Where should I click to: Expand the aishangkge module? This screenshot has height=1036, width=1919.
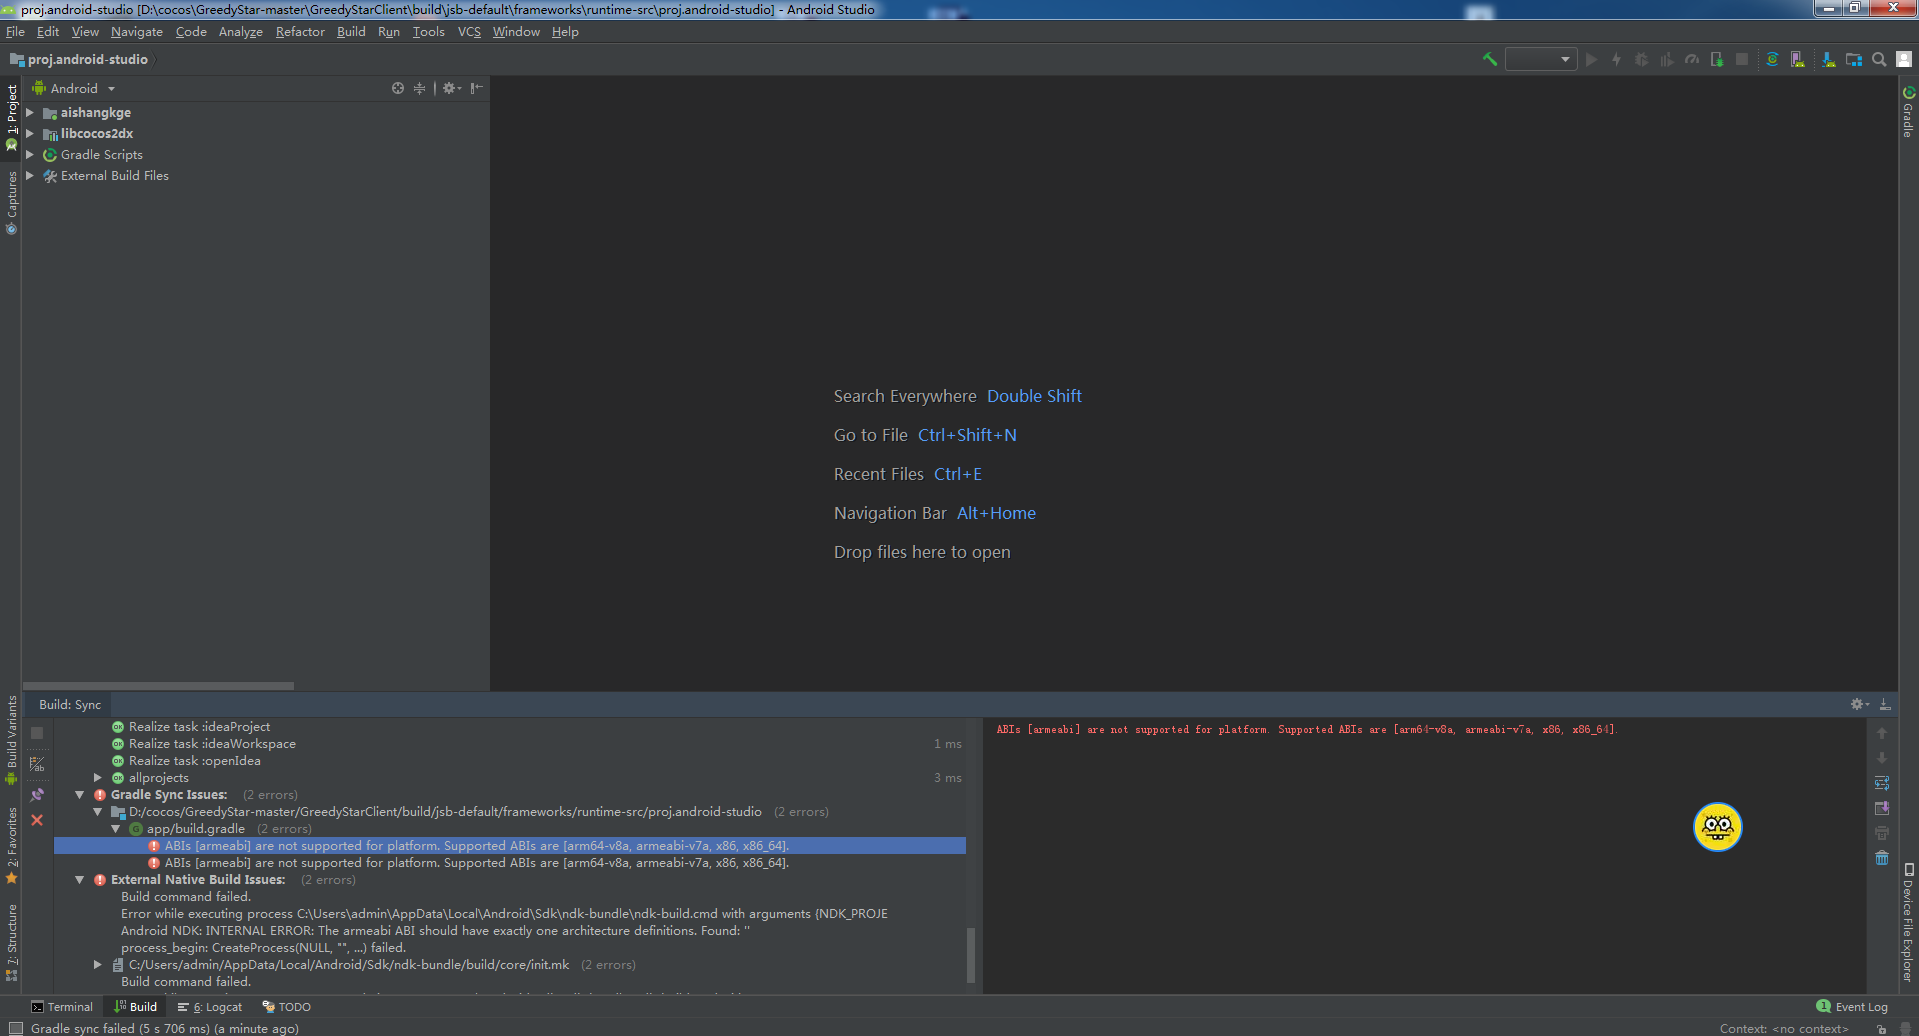coord(30,112)
